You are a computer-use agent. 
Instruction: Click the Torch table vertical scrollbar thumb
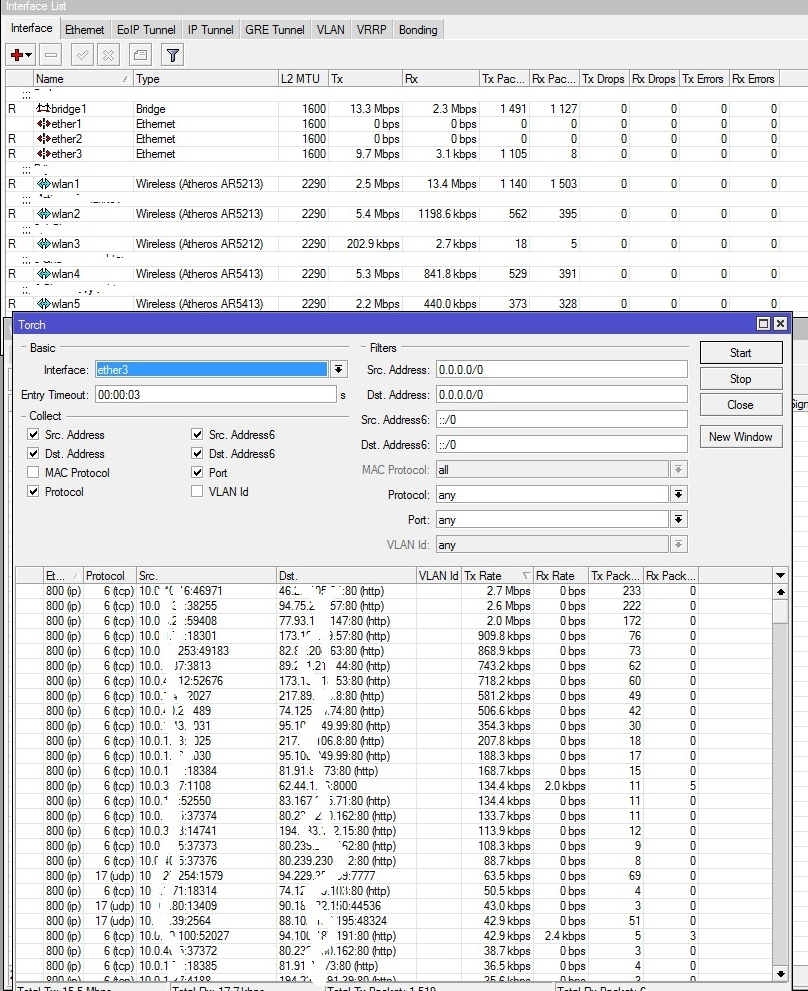pyautogui.click(x=781, y=612)
